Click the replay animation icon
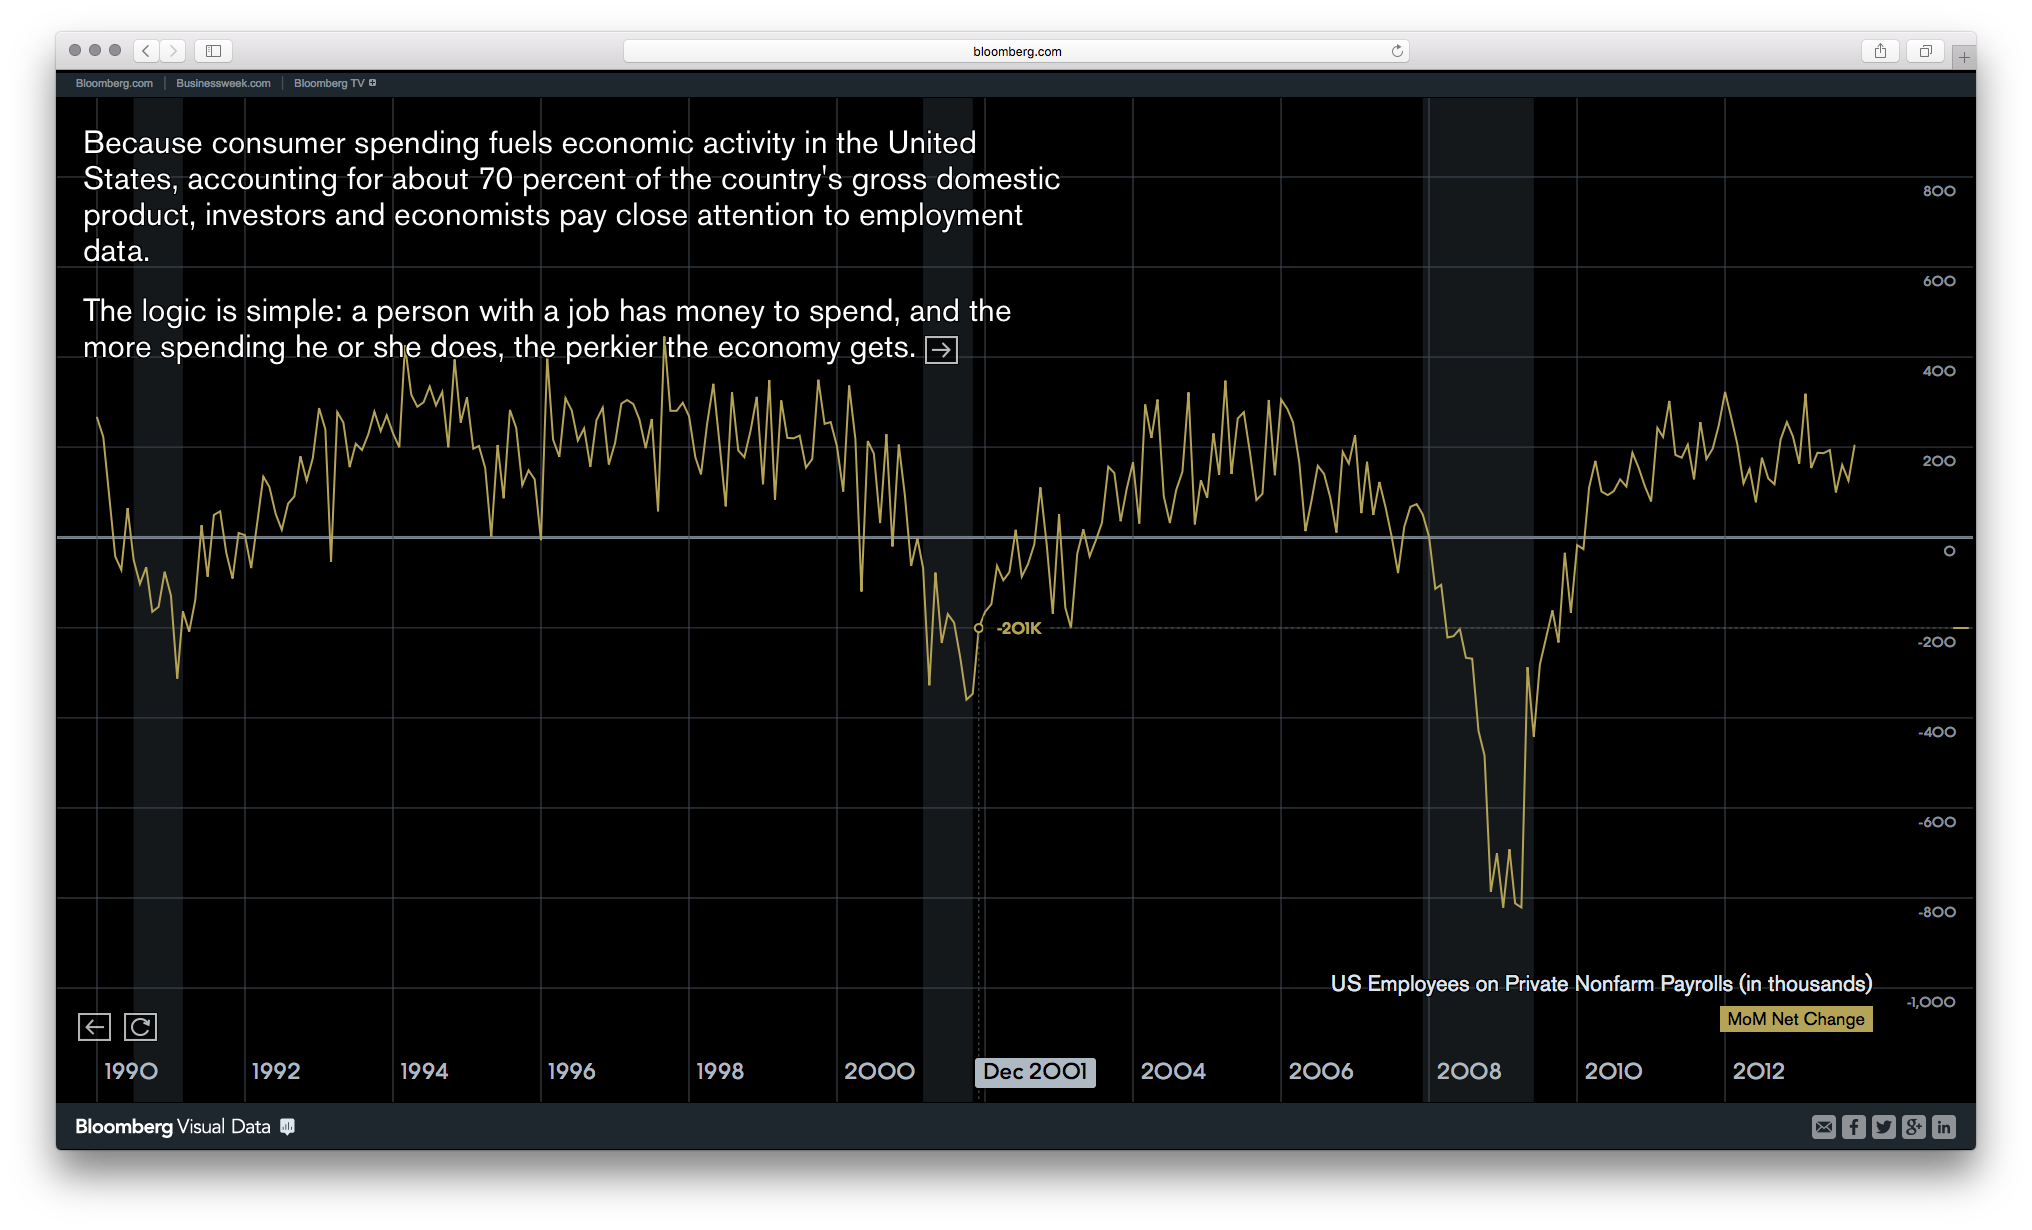The width and height of the screenshot is (2032, 1230). 140,1026
